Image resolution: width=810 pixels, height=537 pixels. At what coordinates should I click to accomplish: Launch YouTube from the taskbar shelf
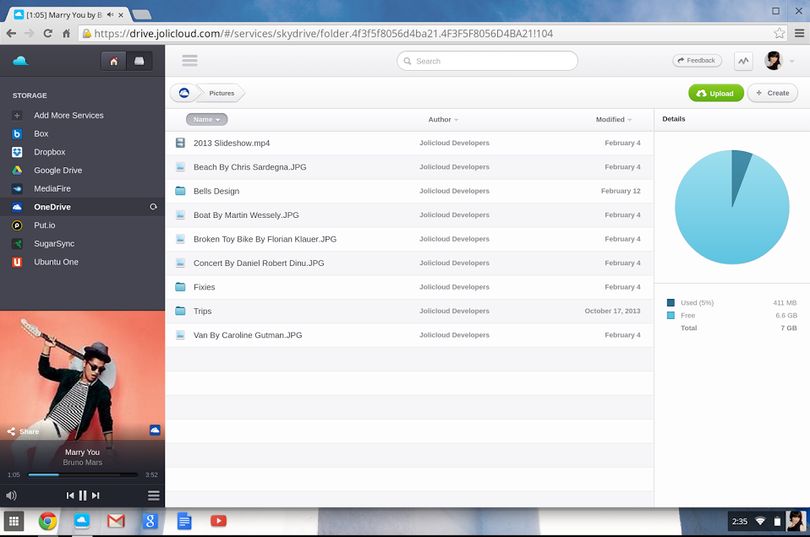tap(219, 520)
